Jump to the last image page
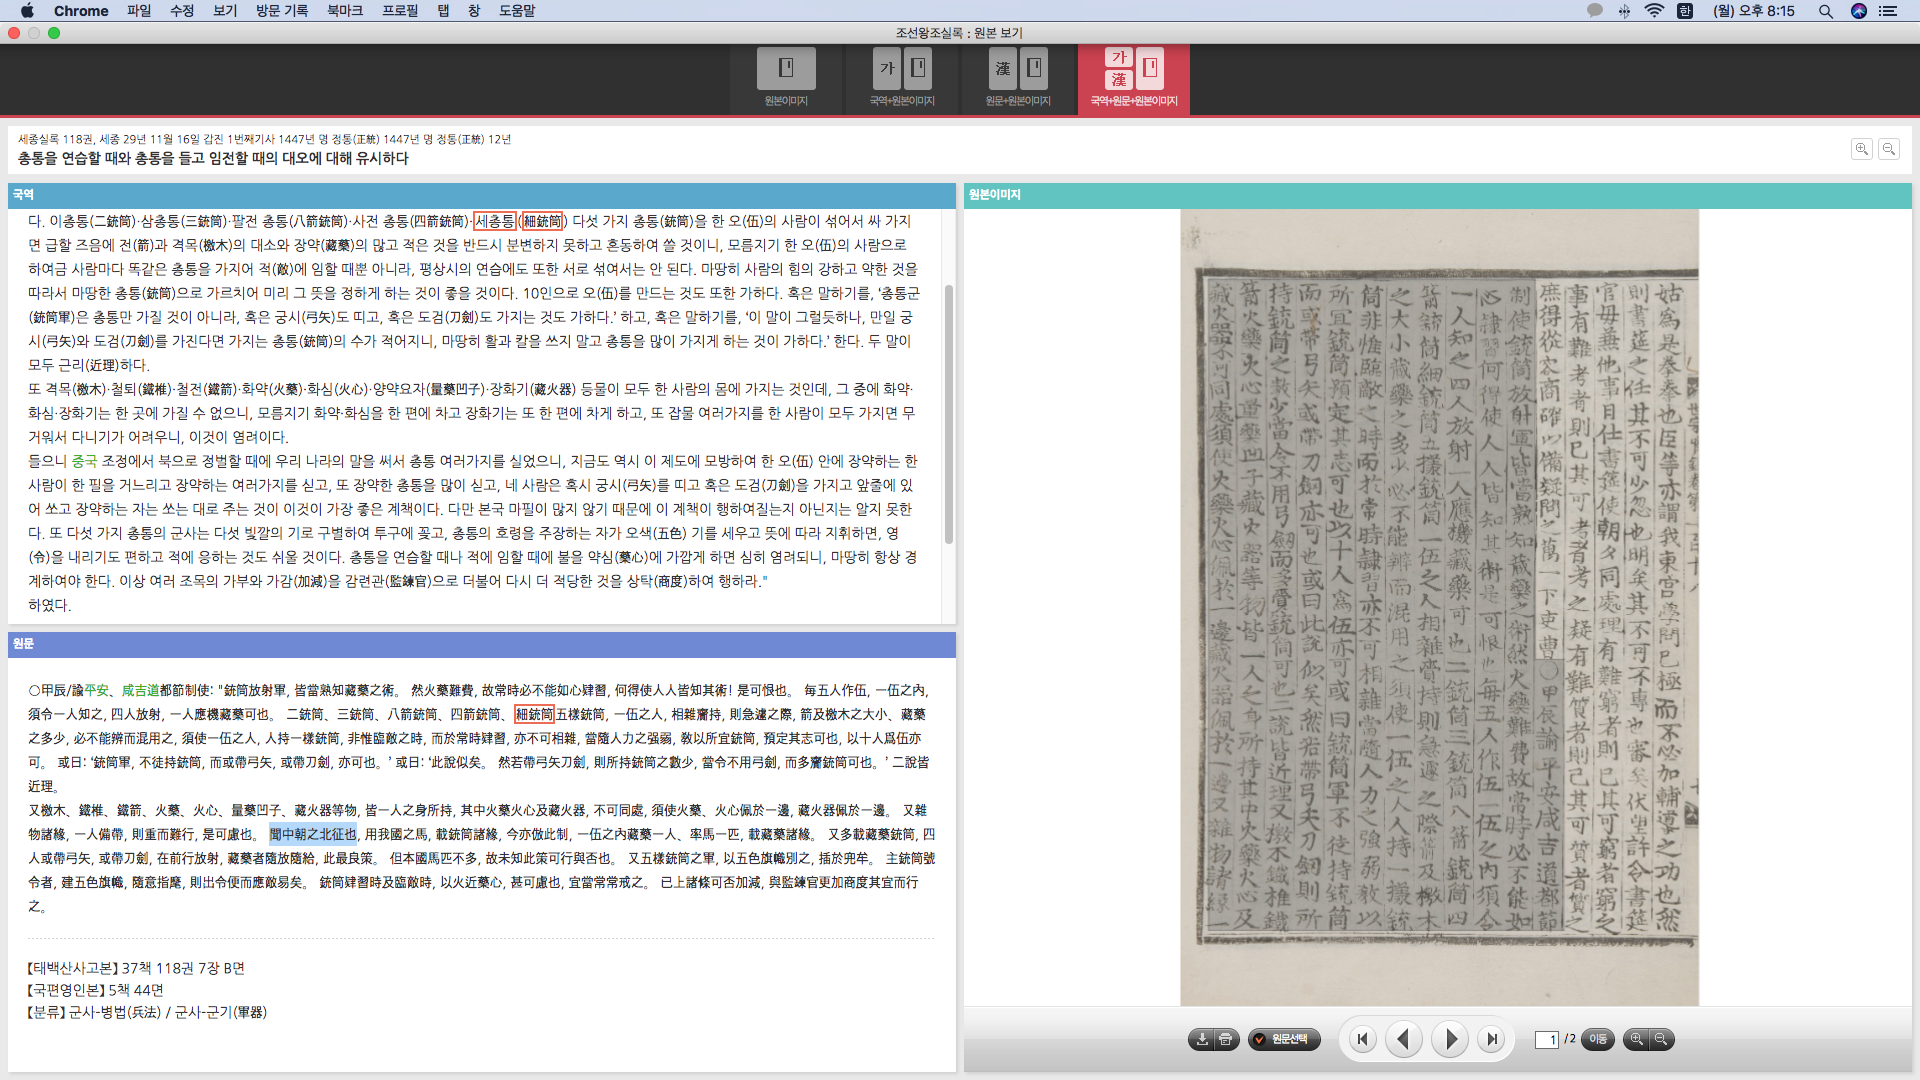Screen dimensions: 1920x1080 coord(1491,1039)
